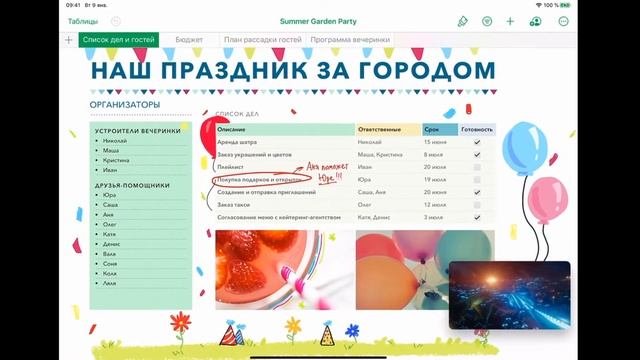
Task: Select the 8 июля deadline cell
Action: tap(440, 155)
